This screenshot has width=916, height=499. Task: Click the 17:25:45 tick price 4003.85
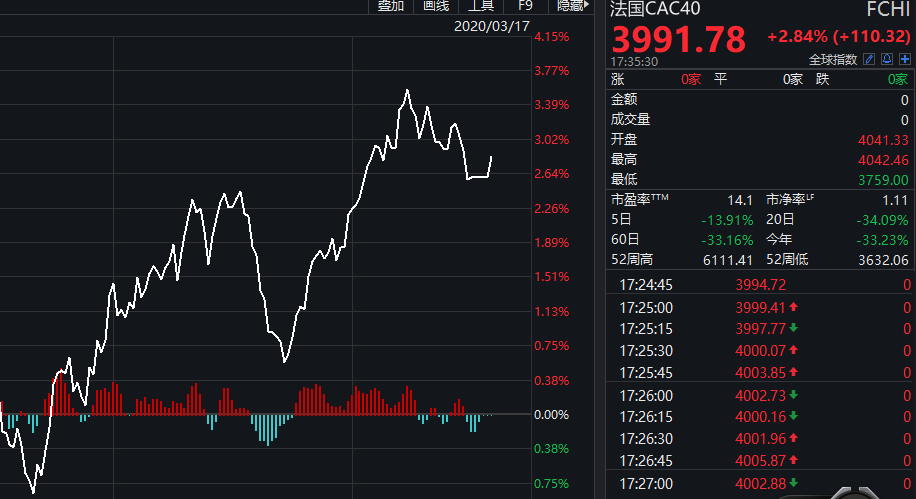760,373
